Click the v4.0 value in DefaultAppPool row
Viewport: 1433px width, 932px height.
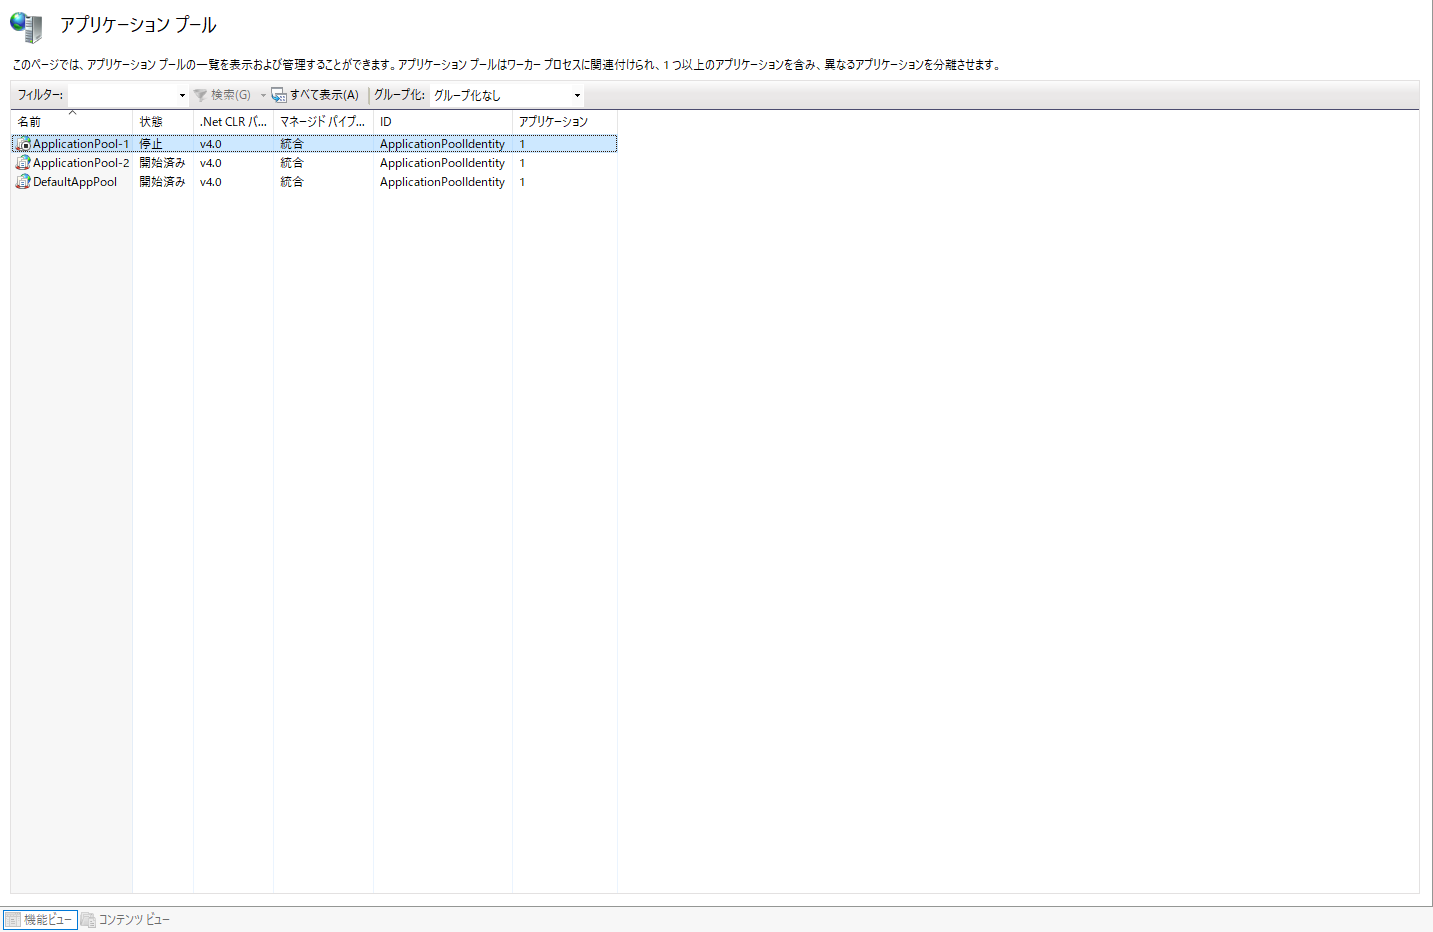(x=211, y=182)
